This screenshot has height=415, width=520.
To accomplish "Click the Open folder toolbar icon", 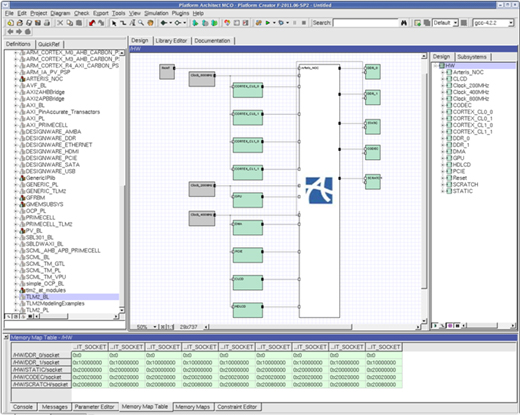I will click(20, 23).
